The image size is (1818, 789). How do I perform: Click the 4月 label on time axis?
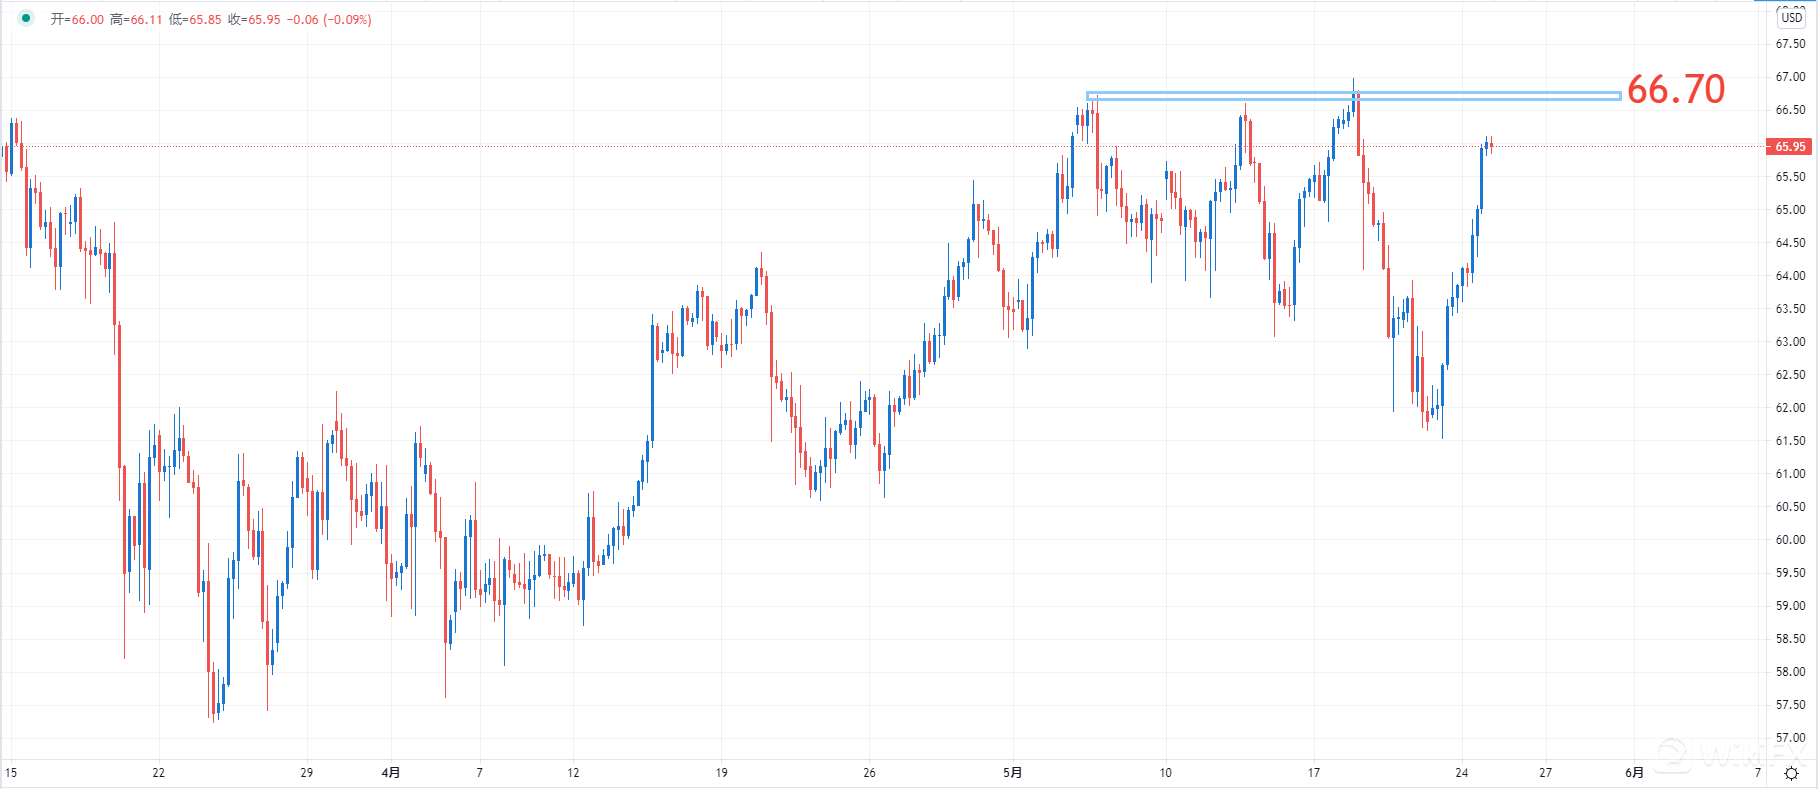pos(391,773)
